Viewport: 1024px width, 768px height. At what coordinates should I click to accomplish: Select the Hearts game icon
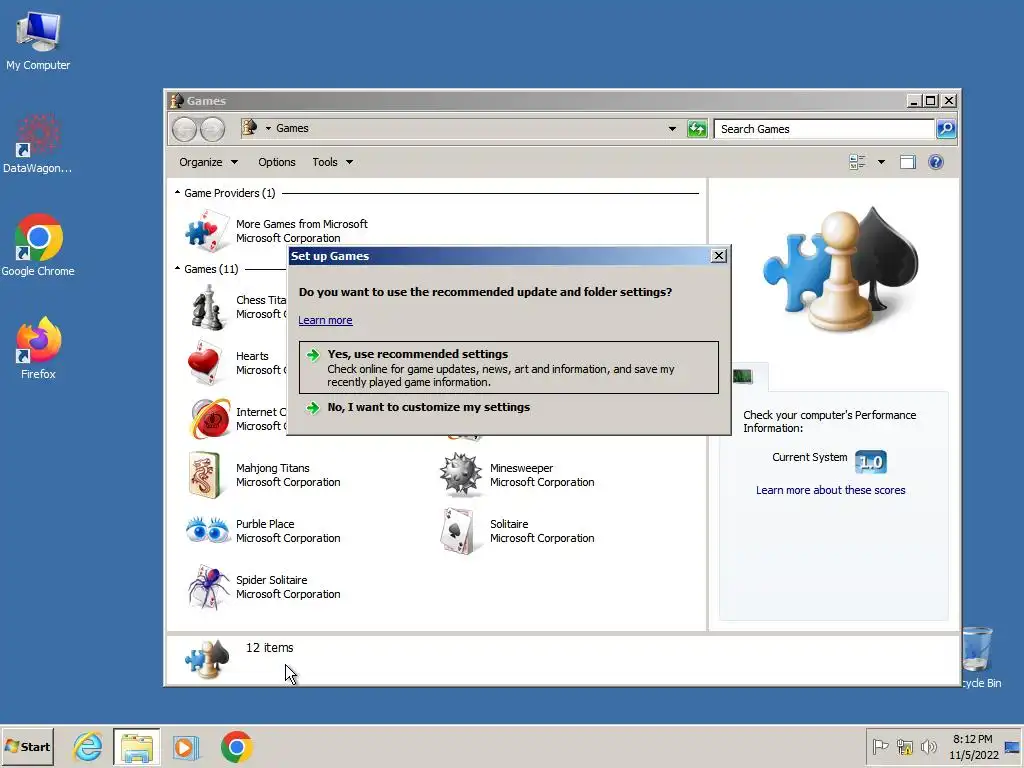click(204, 362)
